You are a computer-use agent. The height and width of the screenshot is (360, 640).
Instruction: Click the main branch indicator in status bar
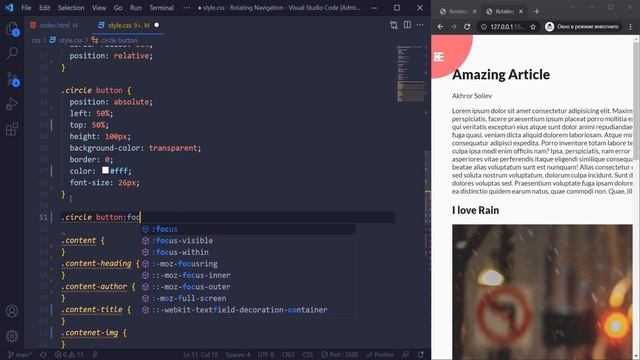tap(20, 355)
